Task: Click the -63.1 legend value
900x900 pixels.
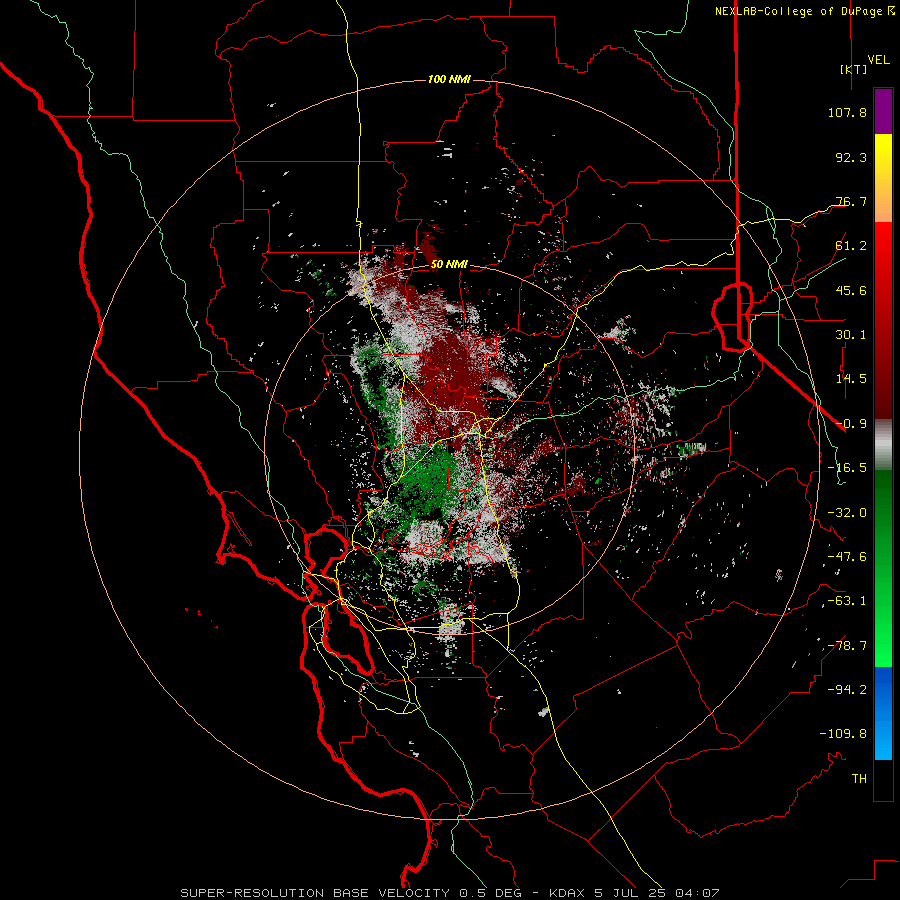Action: coord(847,601)
